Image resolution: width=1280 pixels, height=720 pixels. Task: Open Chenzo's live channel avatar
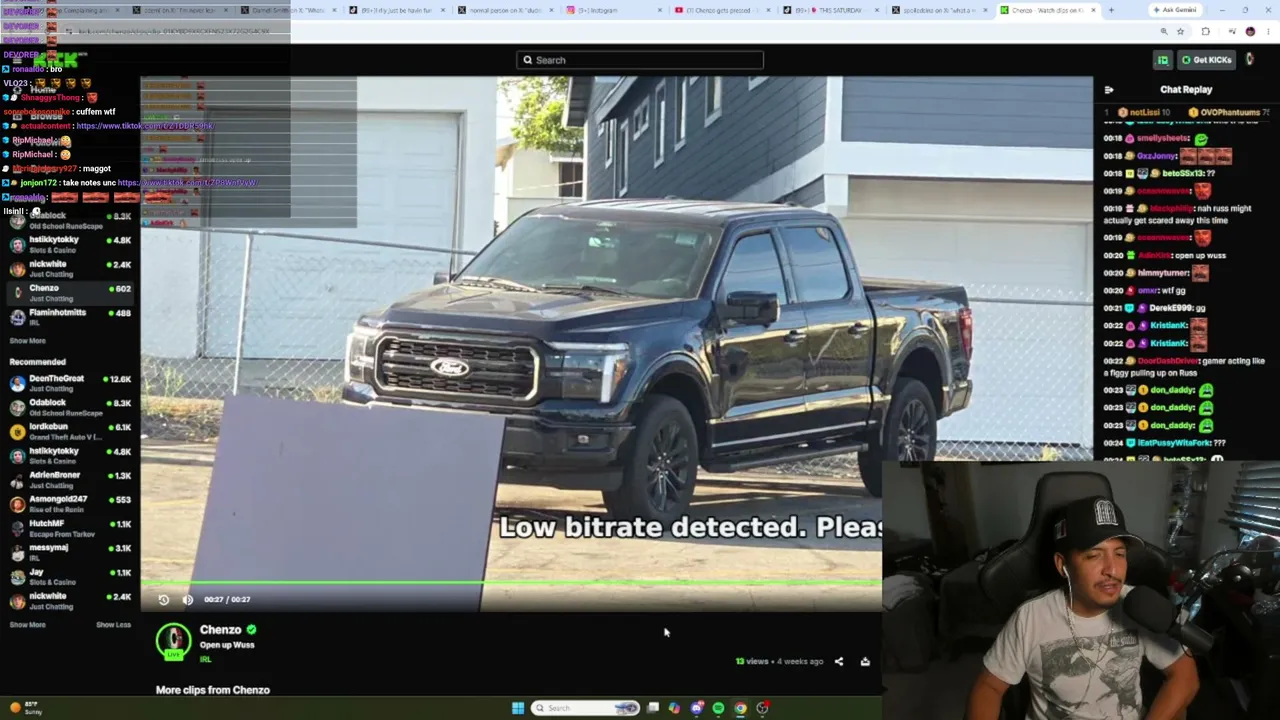pyautogui.click(x=173, y=641)
